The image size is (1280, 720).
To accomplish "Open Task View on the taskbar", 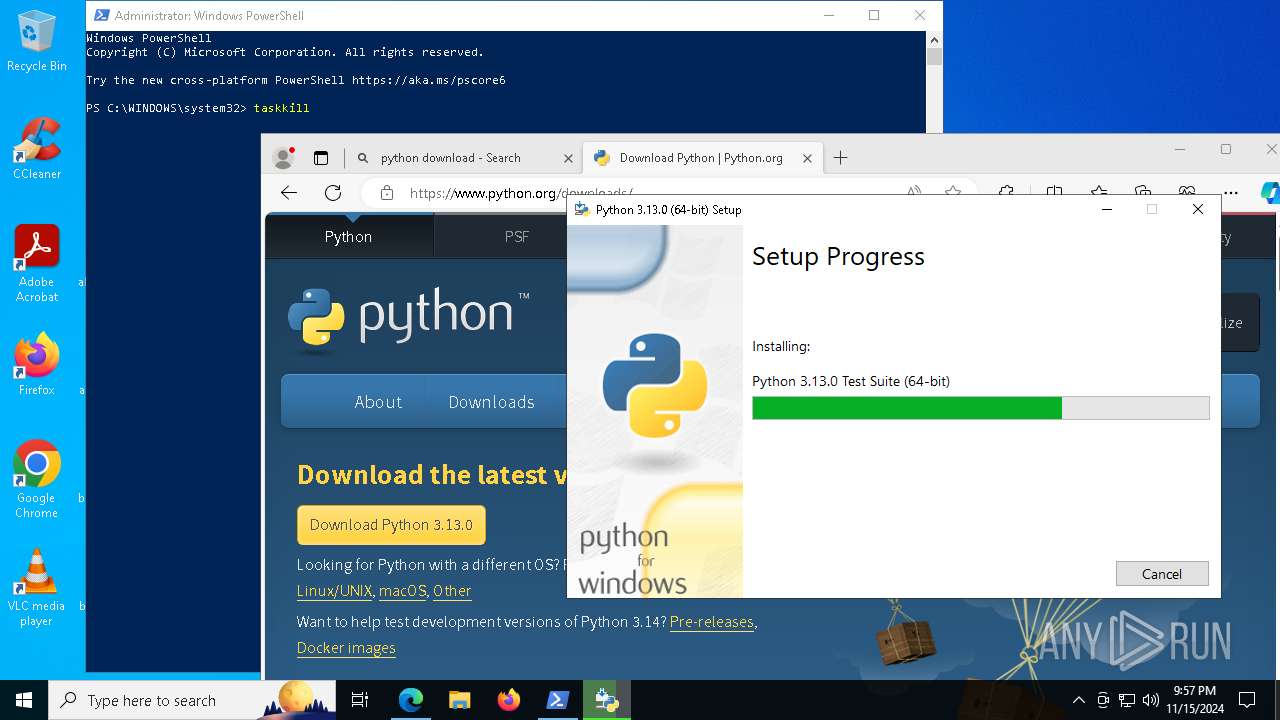I will coord(360,700).
